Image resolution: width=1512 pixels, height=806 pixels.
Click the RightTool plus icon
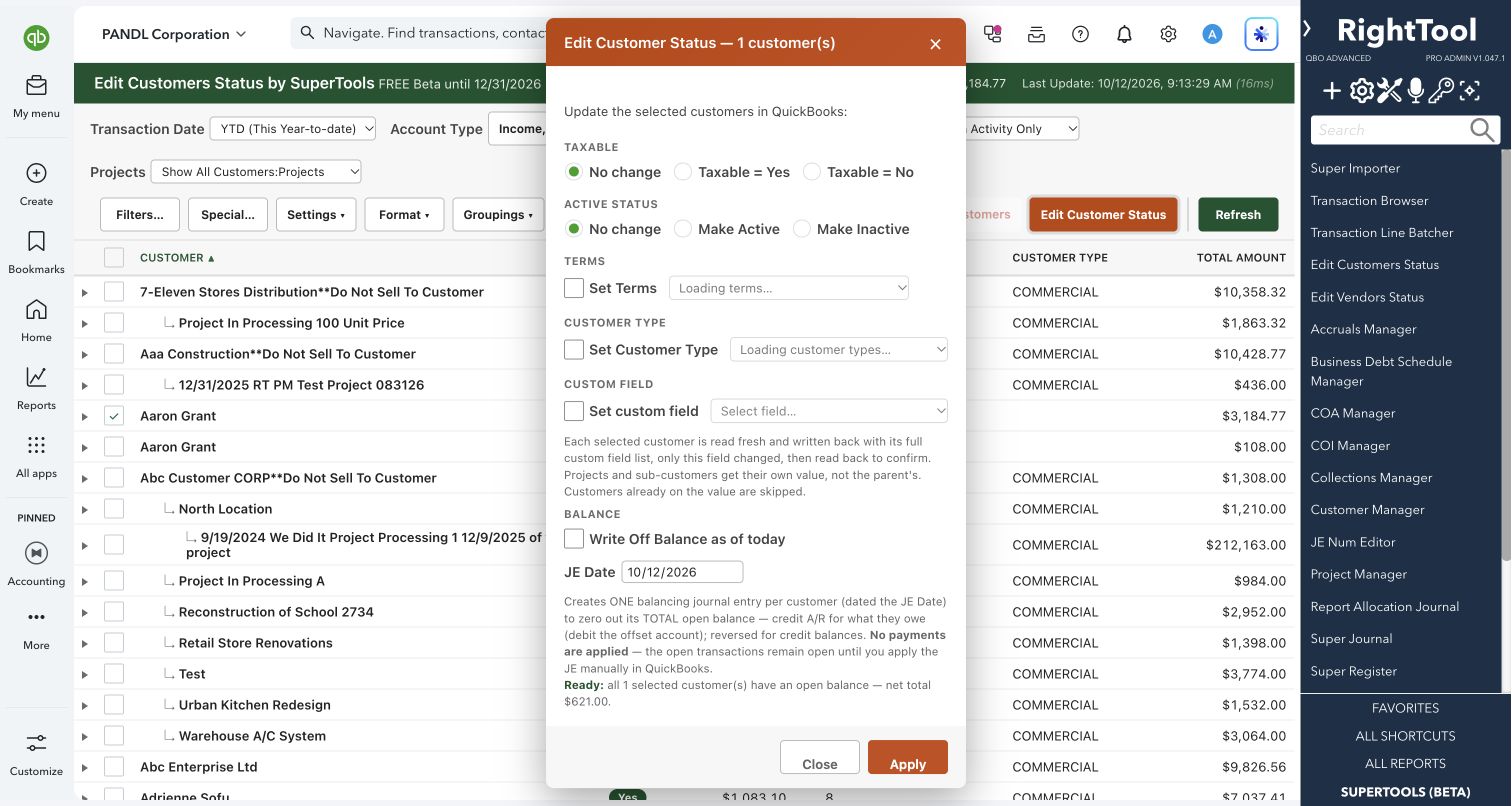[x=1332, y=92]
